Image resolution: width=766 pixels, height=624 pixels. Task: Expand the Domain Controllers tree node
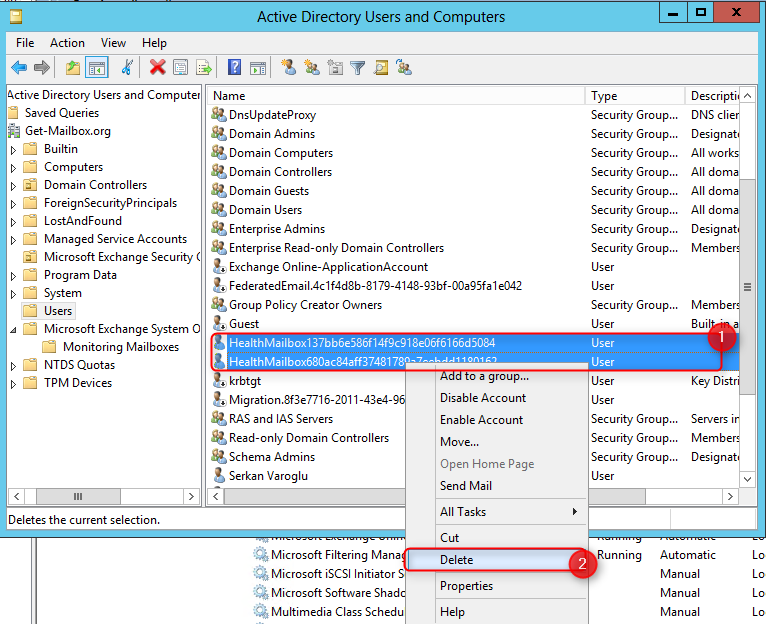[14, 186]
